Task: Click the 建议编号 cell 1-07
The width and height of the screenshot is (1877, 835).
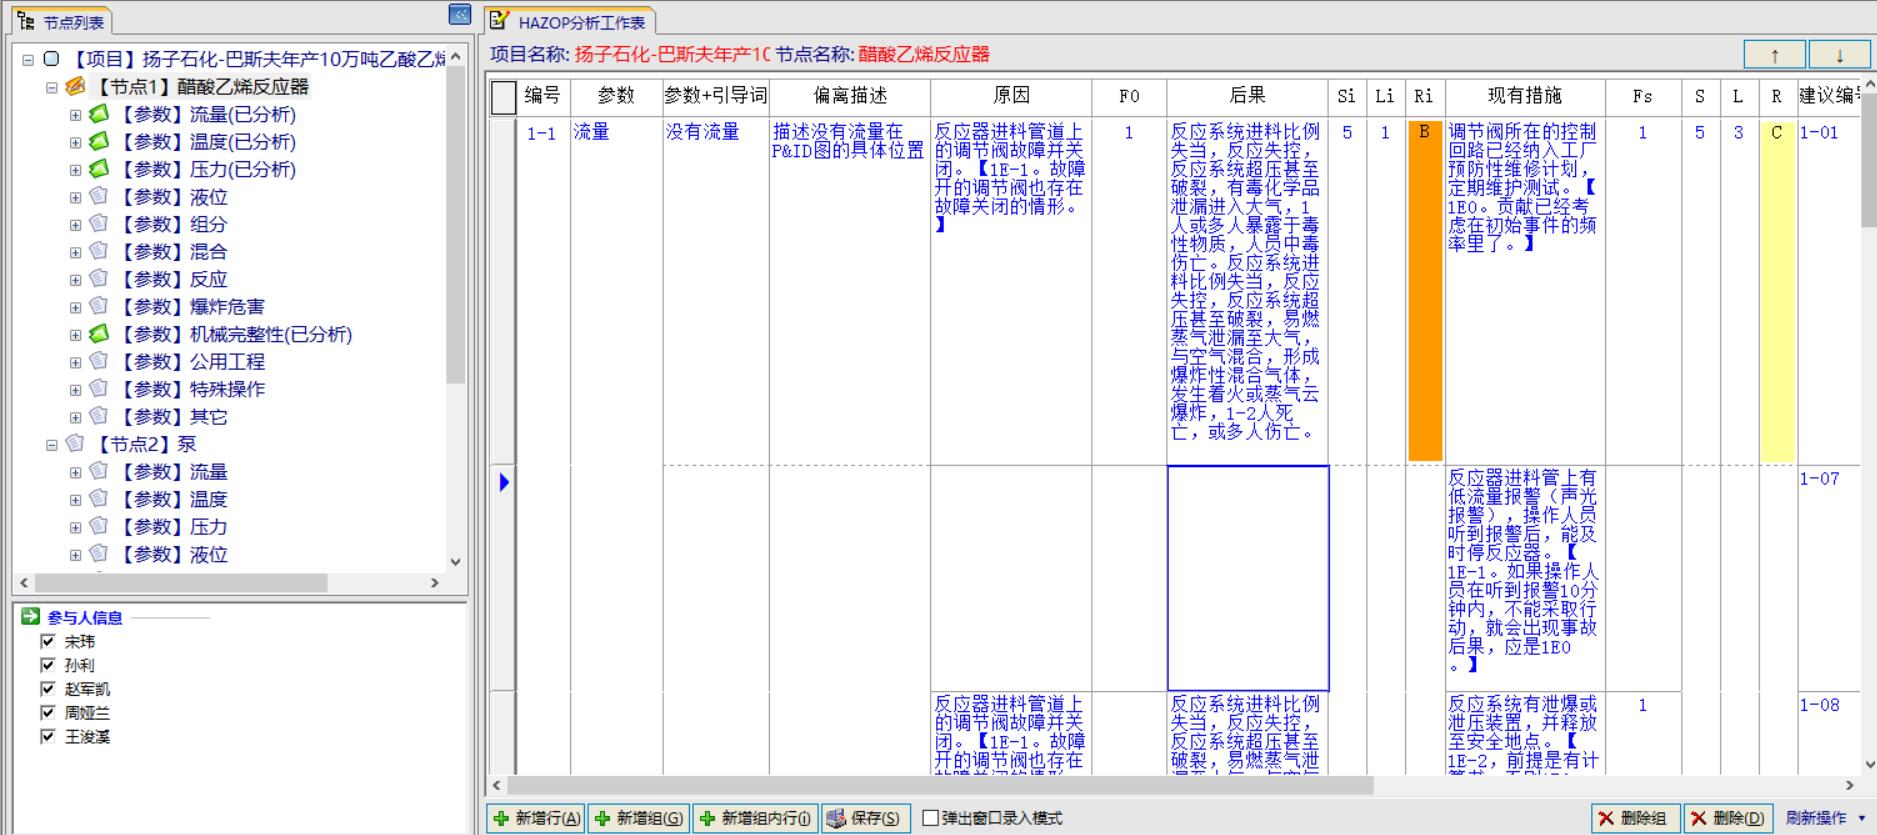Action: click(1828, 578)
